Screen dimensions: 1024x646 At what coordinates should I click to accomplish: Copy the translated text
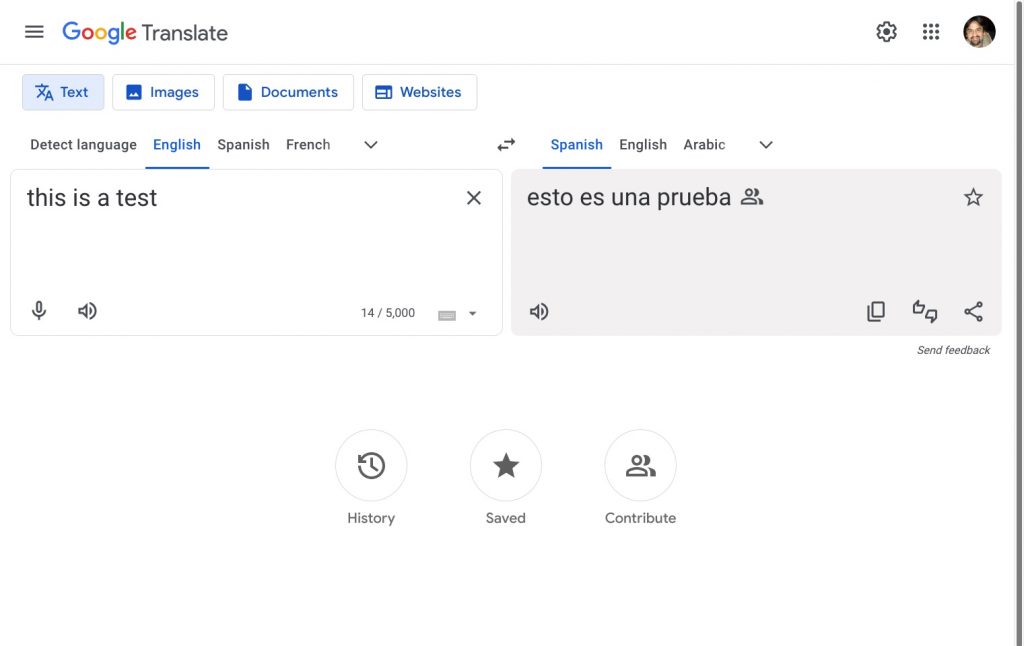click(875, 311)
